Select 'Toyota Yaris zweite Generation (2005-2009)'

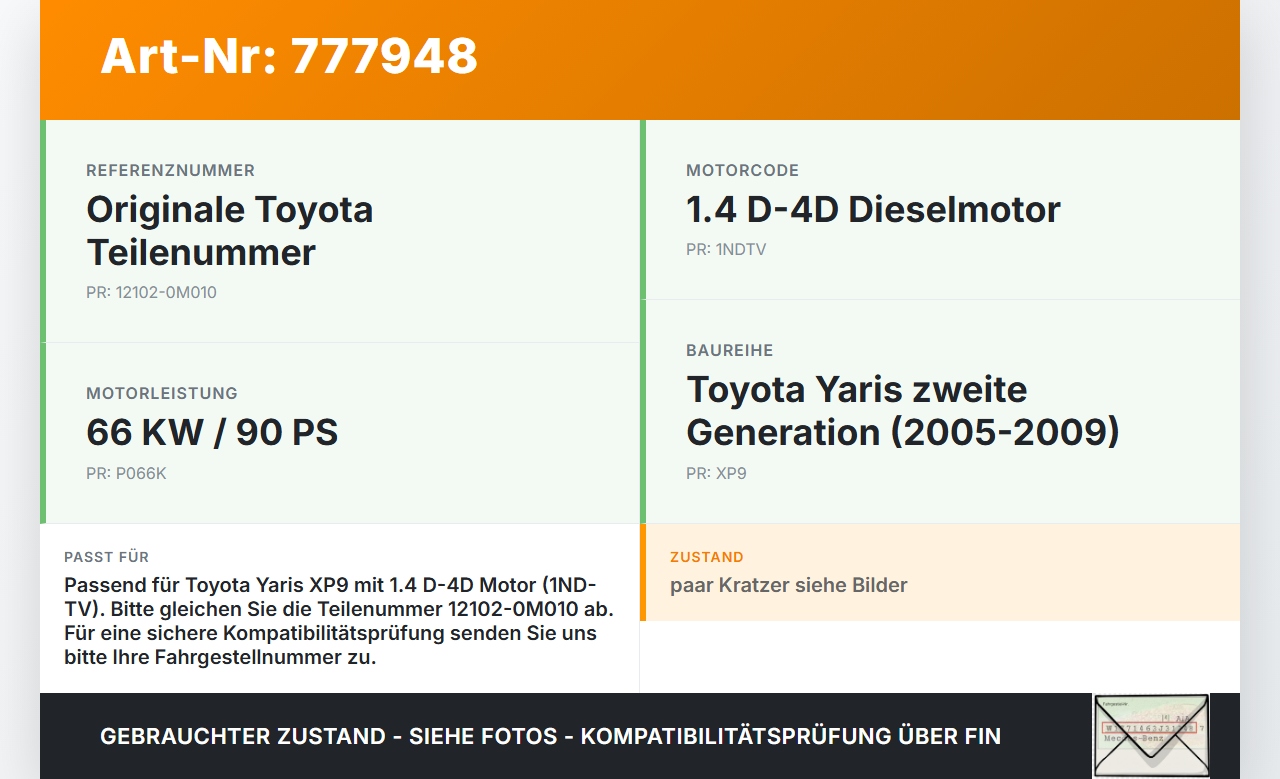pyautogui.click(x=903, y=411)
